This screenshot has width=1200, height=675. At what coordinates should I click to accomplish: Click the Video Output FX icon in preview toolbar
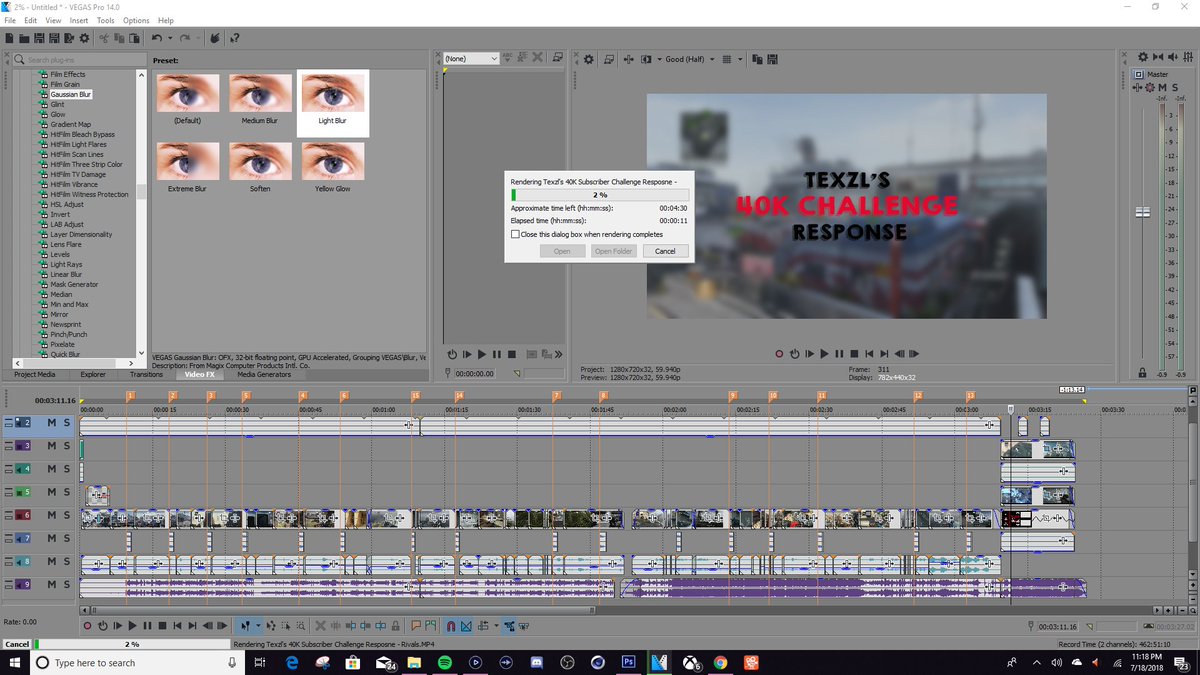[x=629, y=59]
